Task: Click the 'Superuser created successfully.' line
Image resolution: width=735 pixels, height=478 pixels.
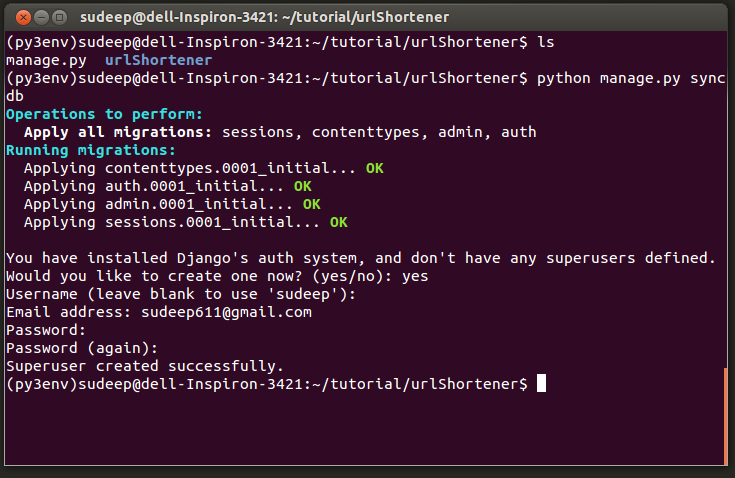Action: point(145,366)
